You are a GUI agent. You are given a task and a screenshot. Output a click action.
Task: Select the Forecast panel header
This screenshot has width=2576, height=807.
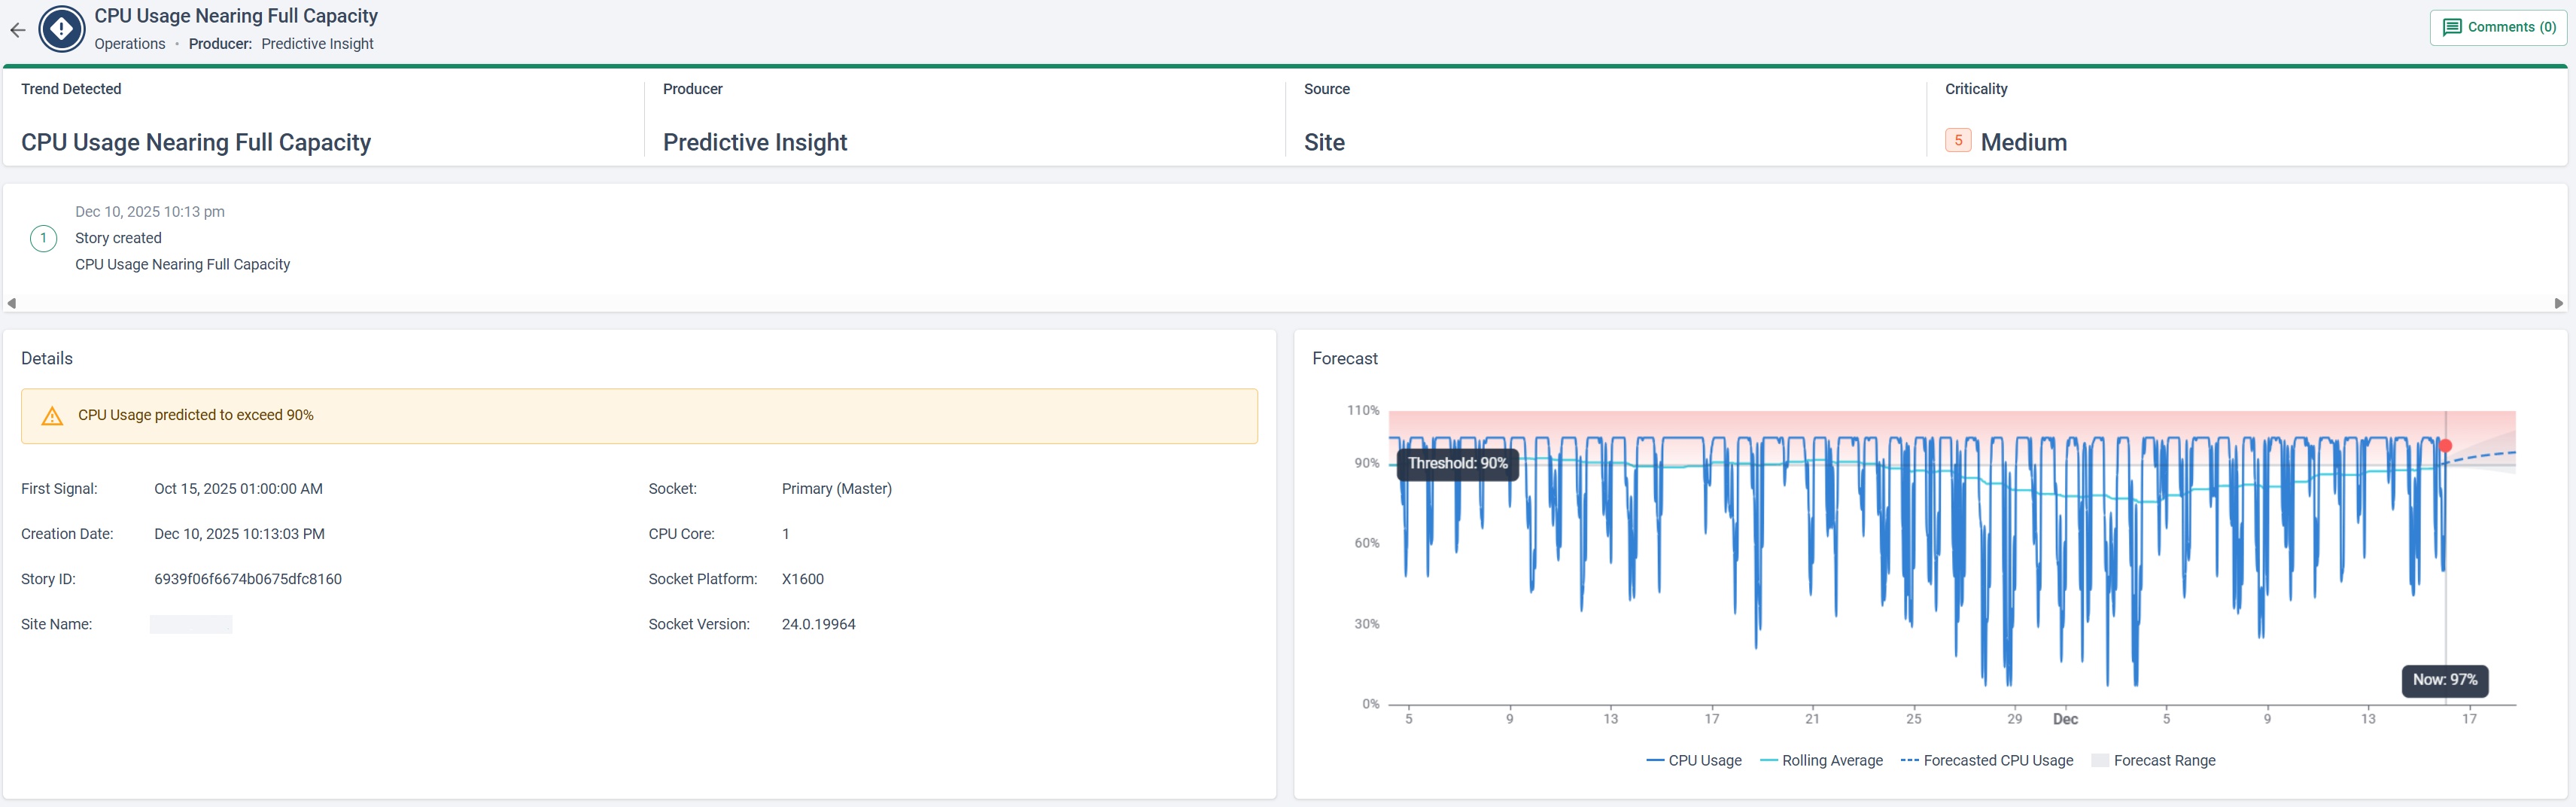[1345, 358]
